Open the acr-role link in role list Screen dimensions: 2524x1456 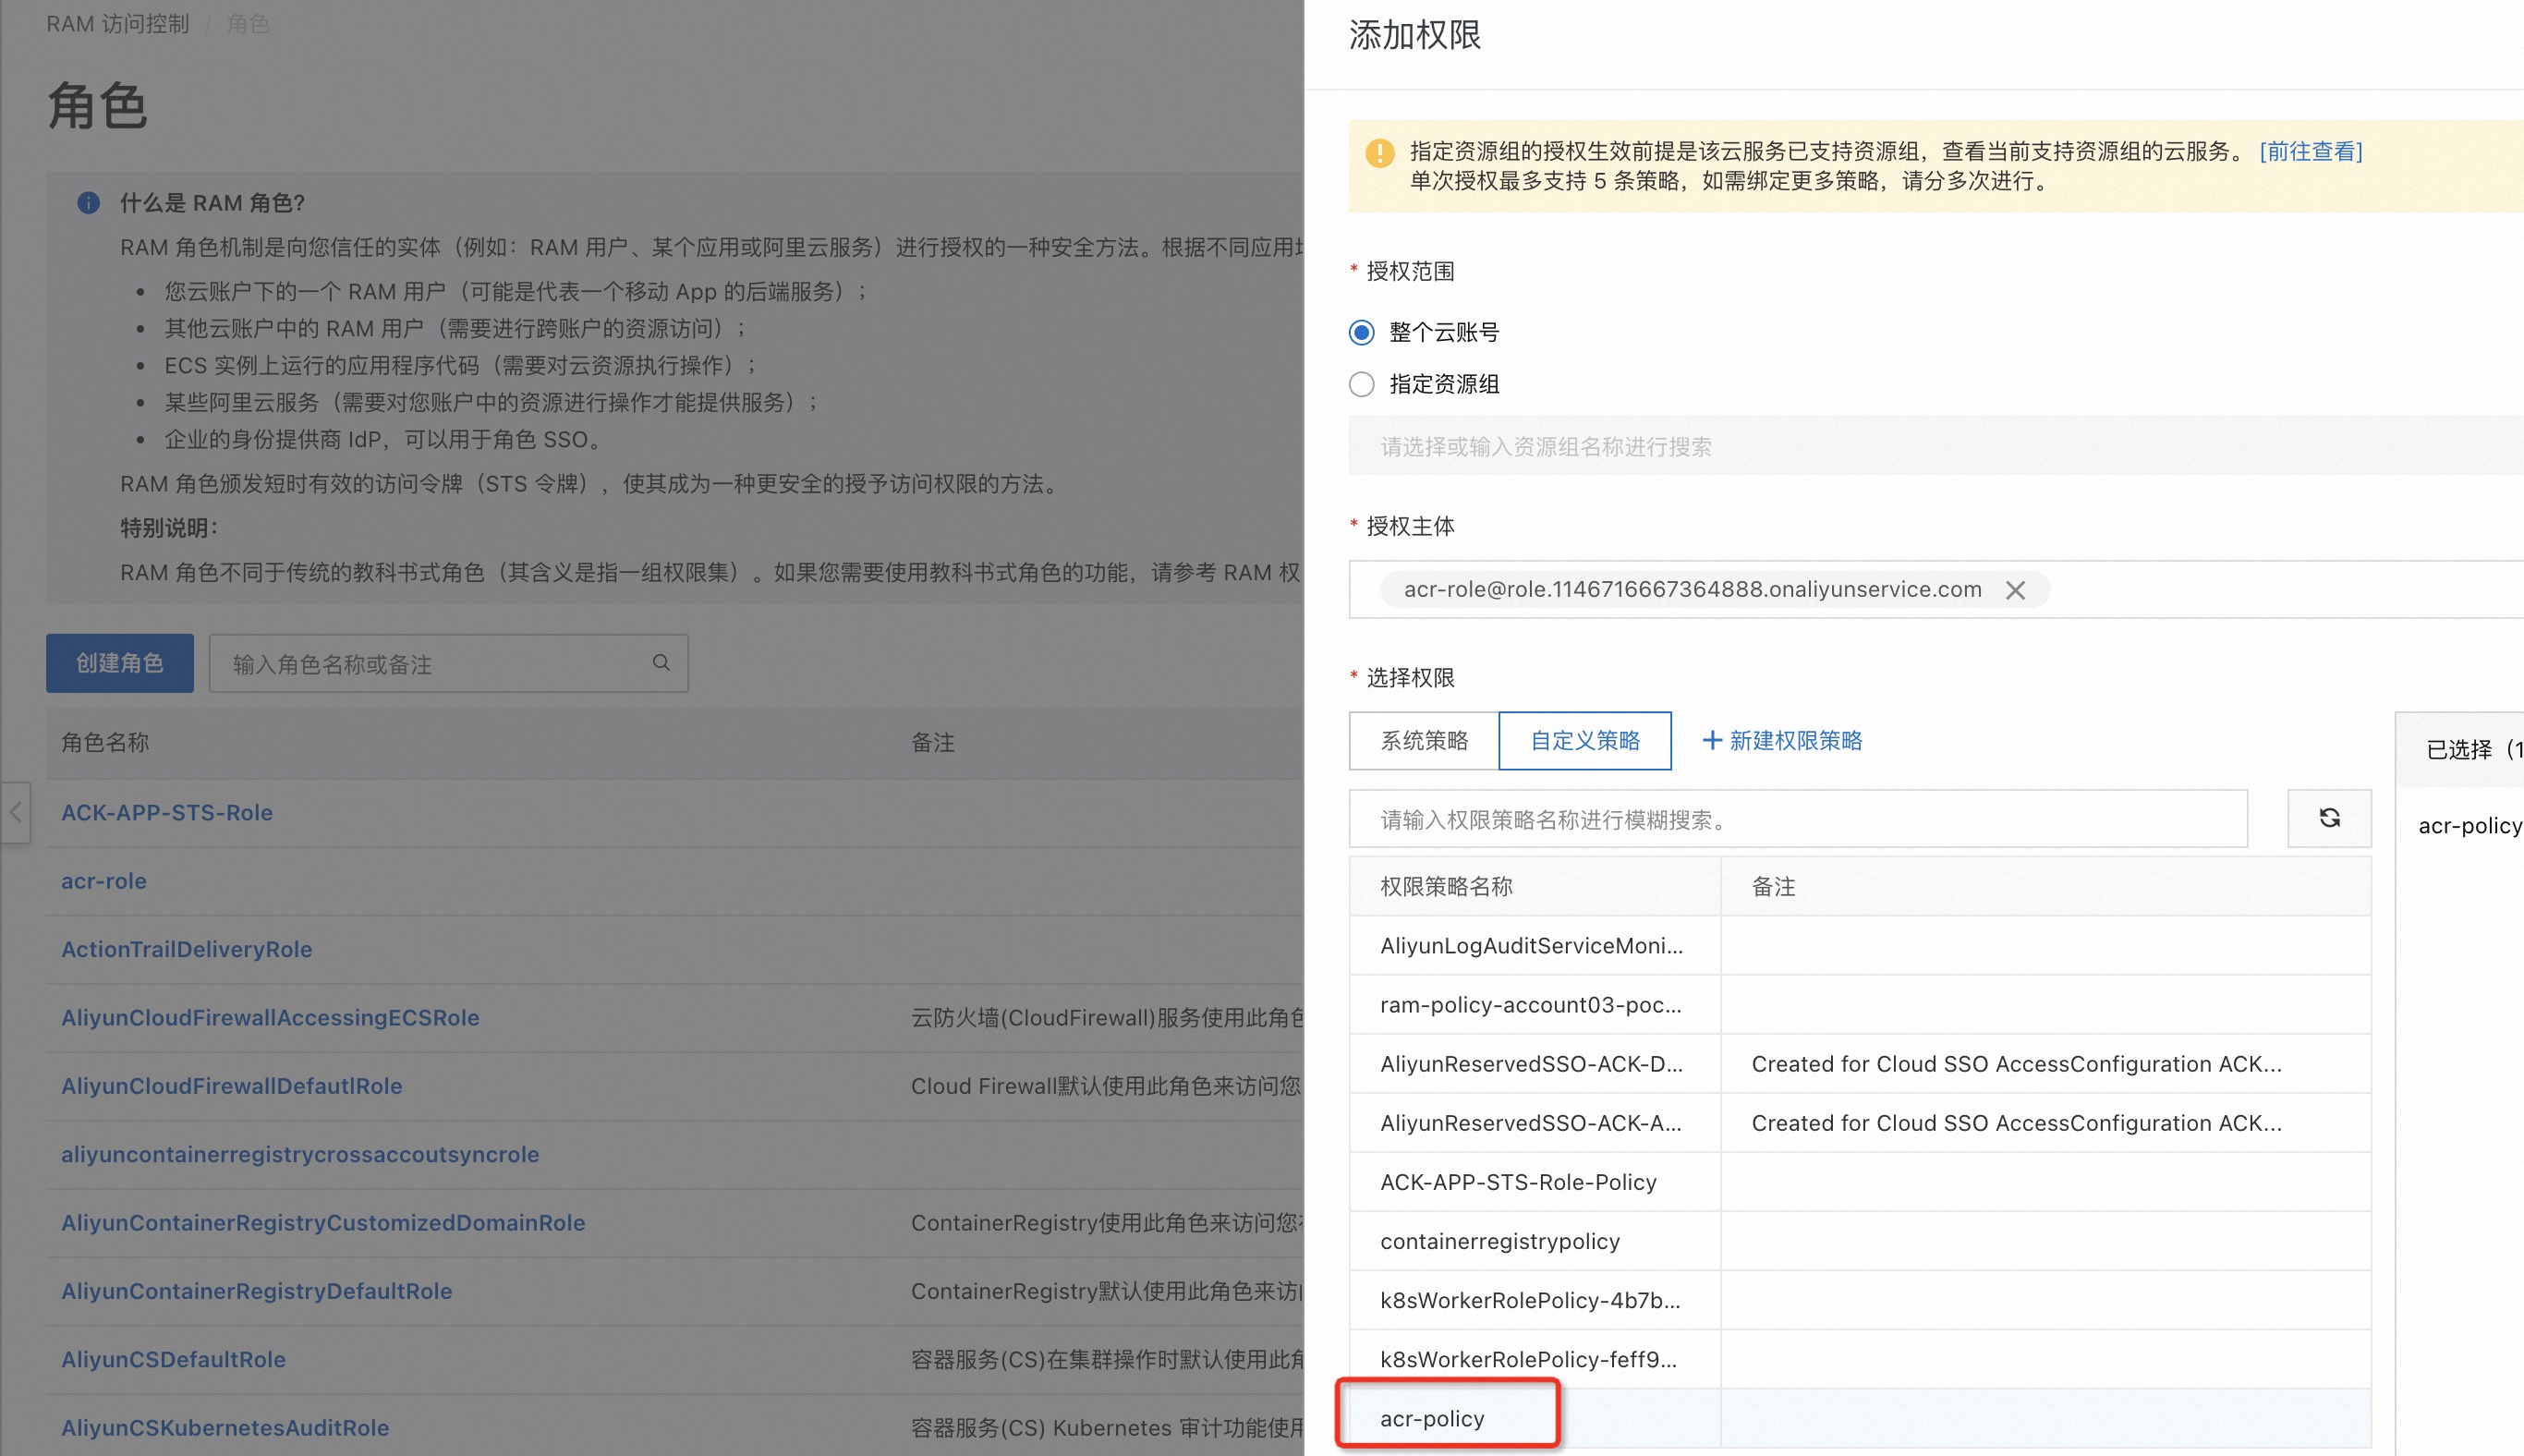click(104, 881)
